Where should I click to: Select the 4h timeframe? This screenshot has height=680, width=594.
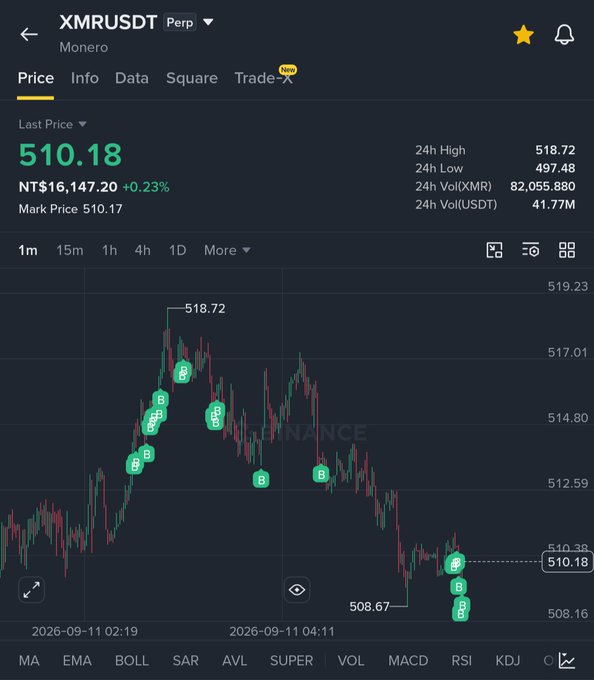click(x=142, y=250)
